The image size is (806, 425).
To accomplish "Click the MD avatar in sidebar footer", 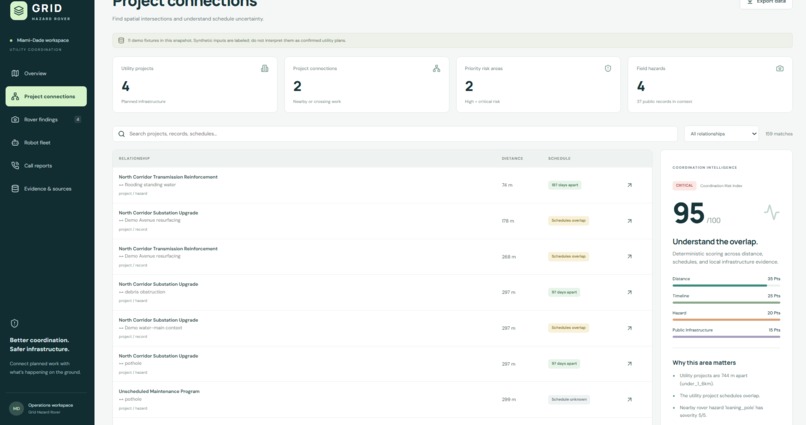I will (x=16, y=409).
